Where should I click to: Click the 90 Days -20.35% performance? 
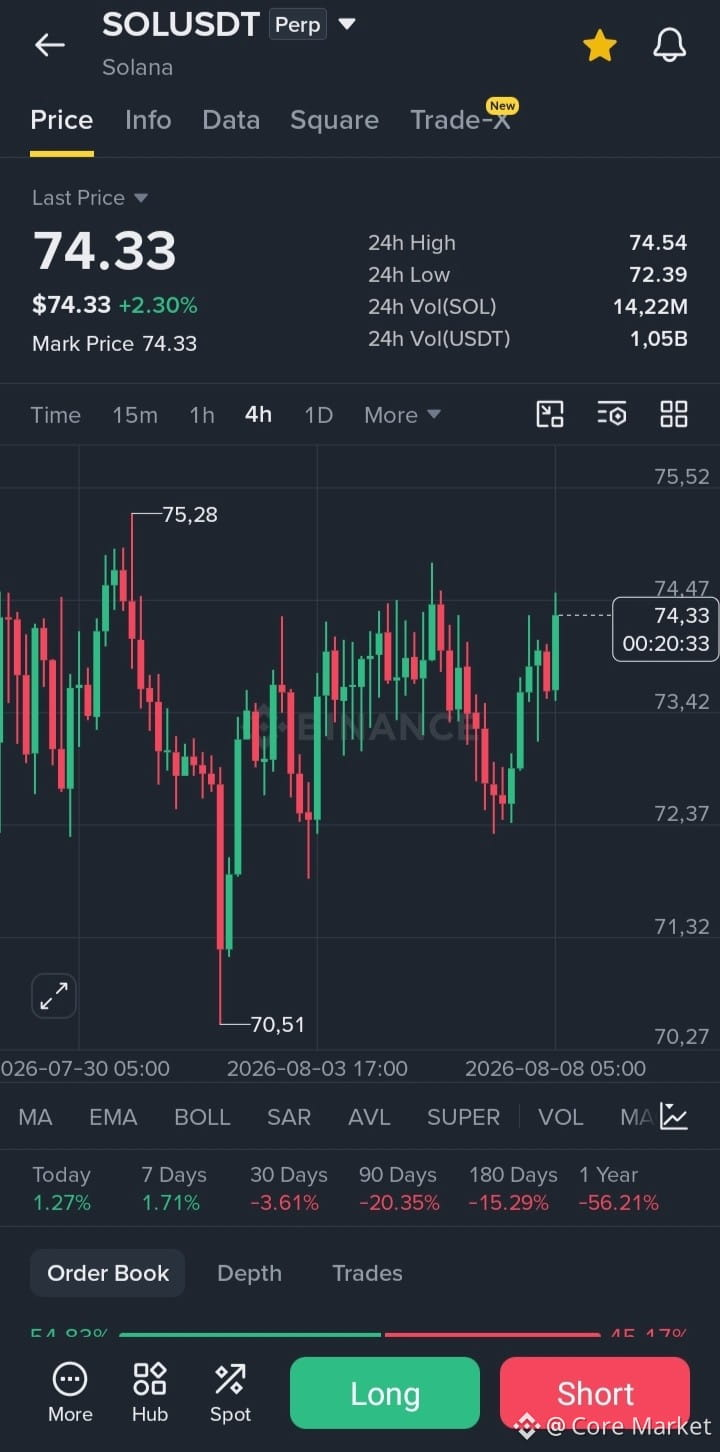click(399, 1188)
